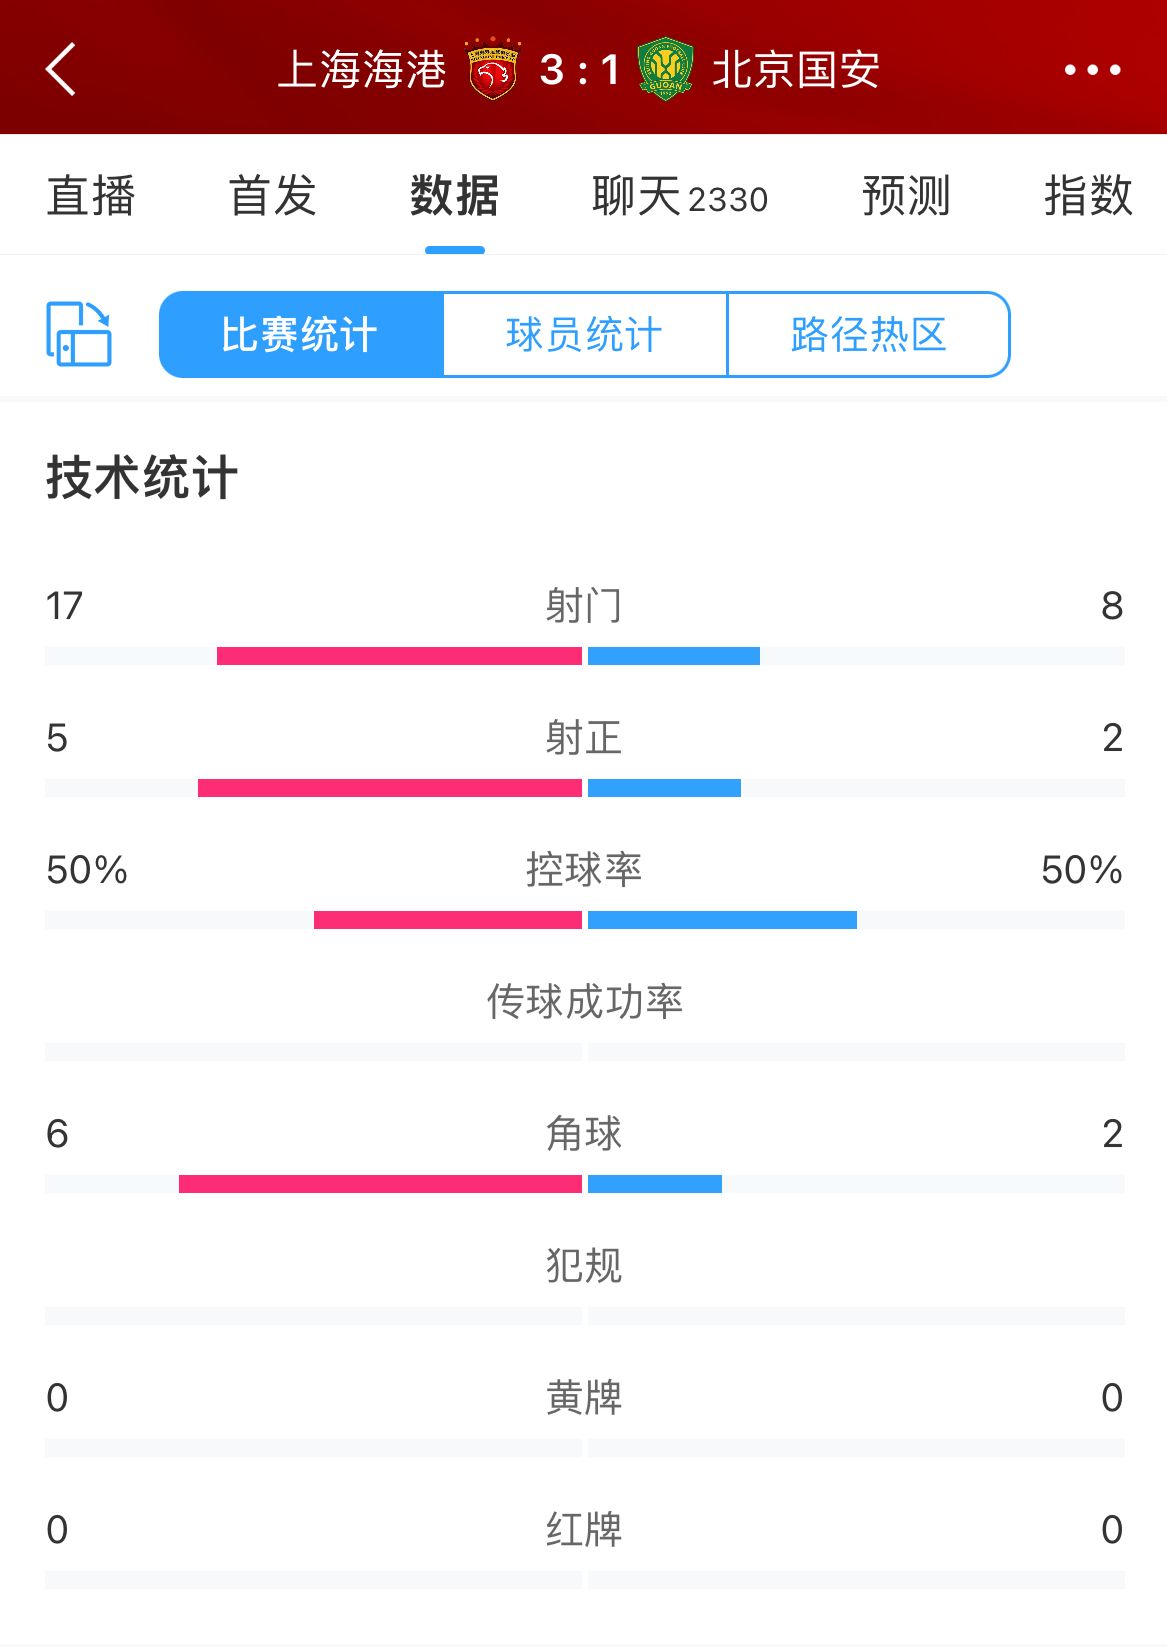Open the 聊天 2330 tab
This screenshot has width=1167, height=1647.
coord(680,196)
